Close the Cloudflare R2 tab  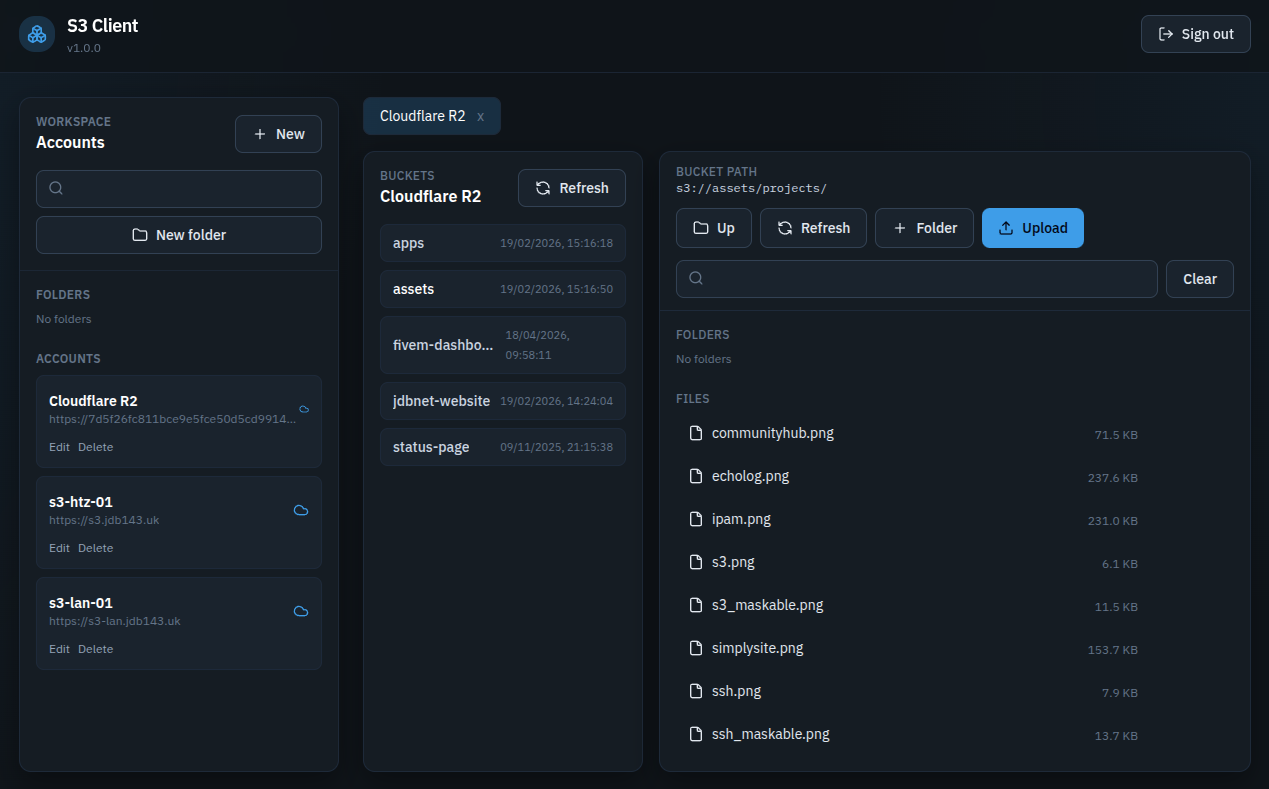click(x=481, y=116)
